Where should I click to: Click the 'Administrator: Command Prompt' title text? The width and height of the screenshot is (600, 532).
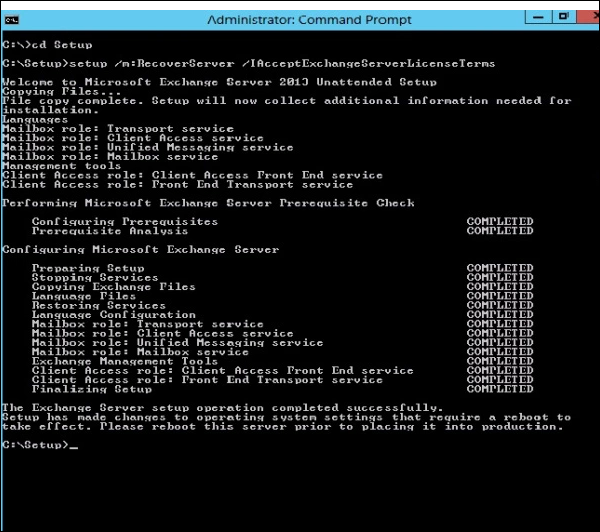309,20
